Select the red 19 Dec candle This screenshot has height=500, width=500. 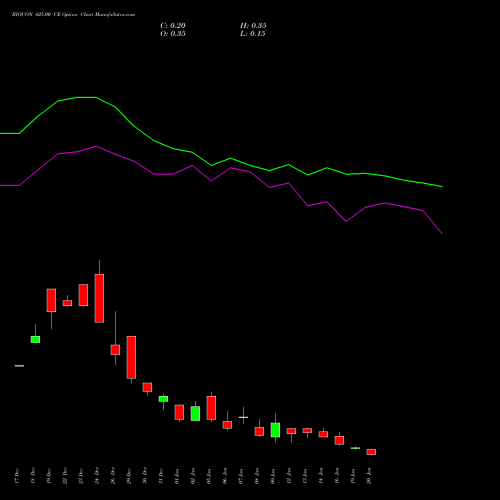(x=51, y=300)
